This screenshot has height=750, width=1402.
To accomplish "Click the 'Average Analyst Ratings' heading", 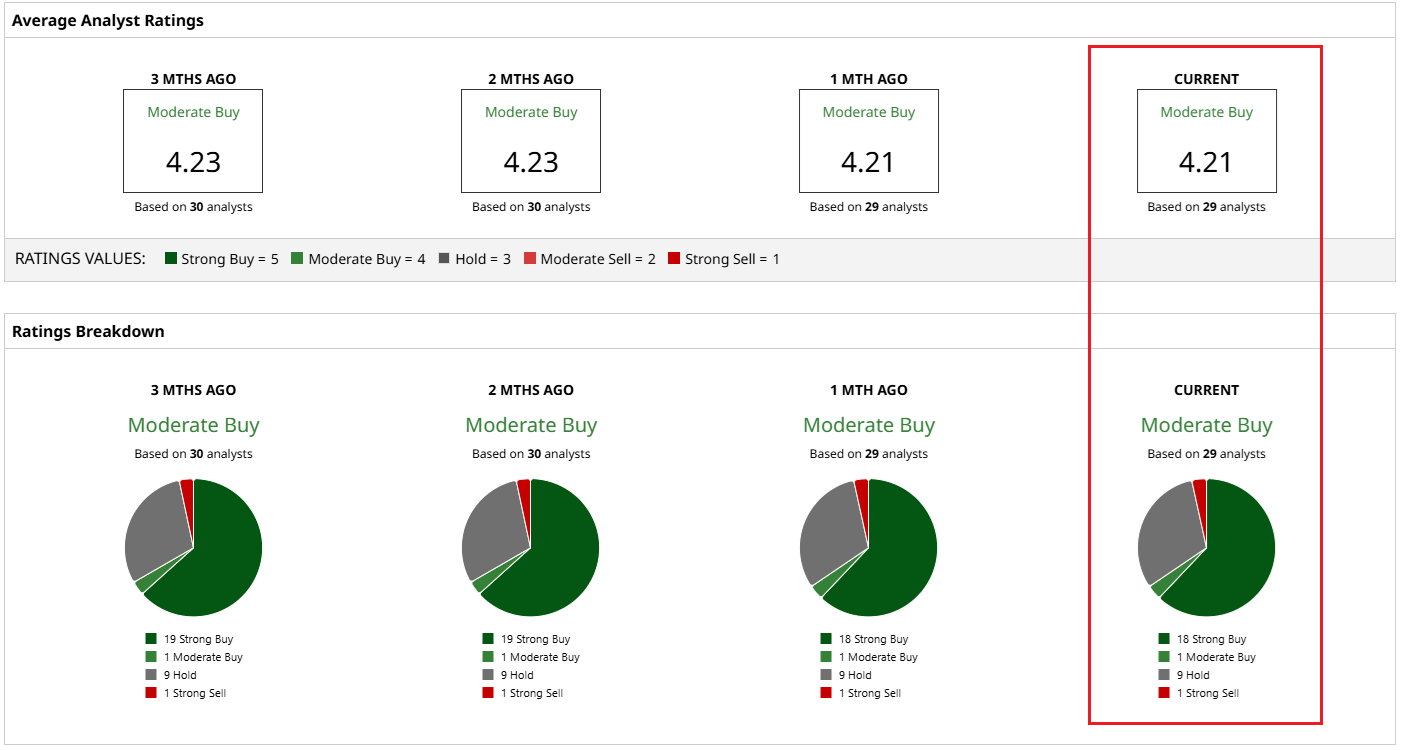I will point(108,20).
